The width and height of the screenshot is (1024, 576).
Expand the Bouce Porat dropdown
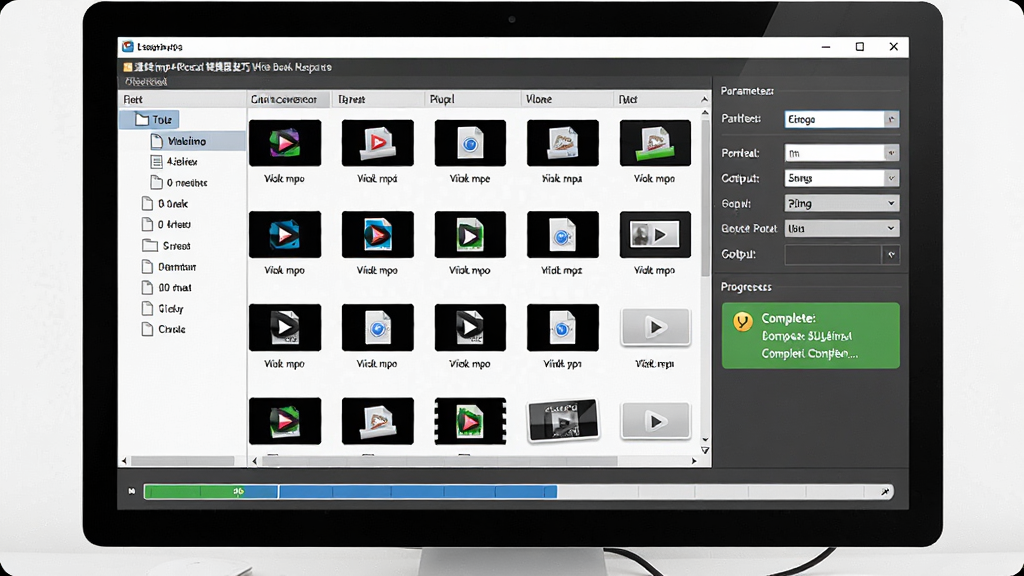coord(841,229)
